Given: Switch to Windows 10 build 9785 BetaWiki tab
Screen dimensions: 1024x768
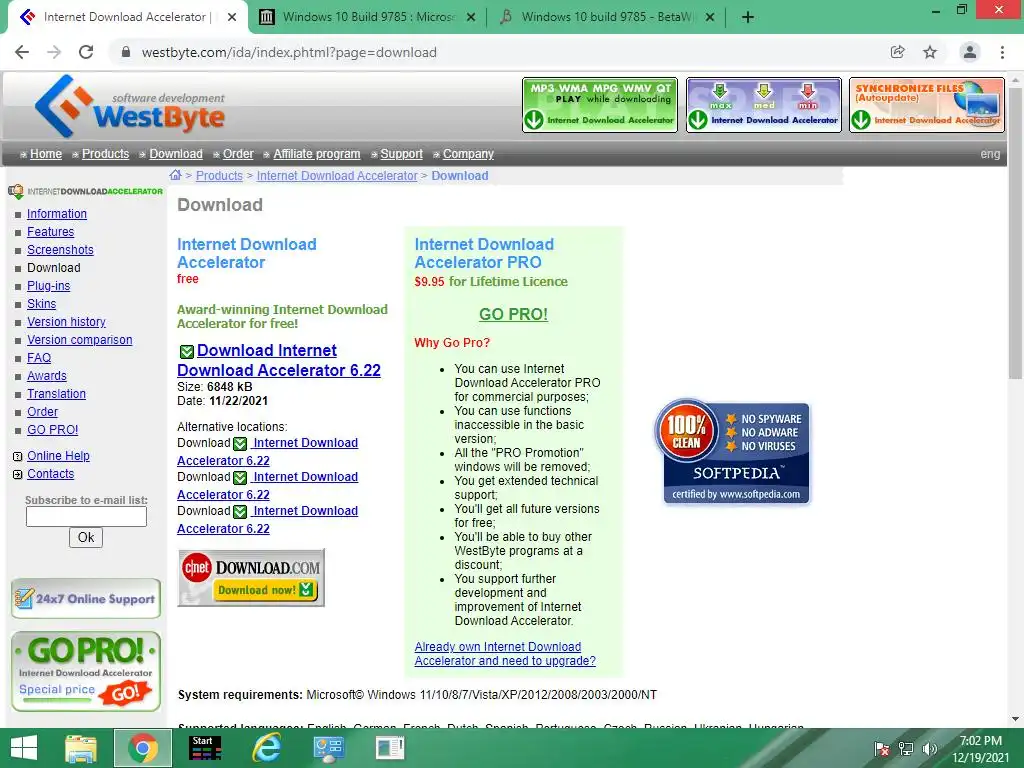Looking at the screenshot, I should tap(606, 17).
